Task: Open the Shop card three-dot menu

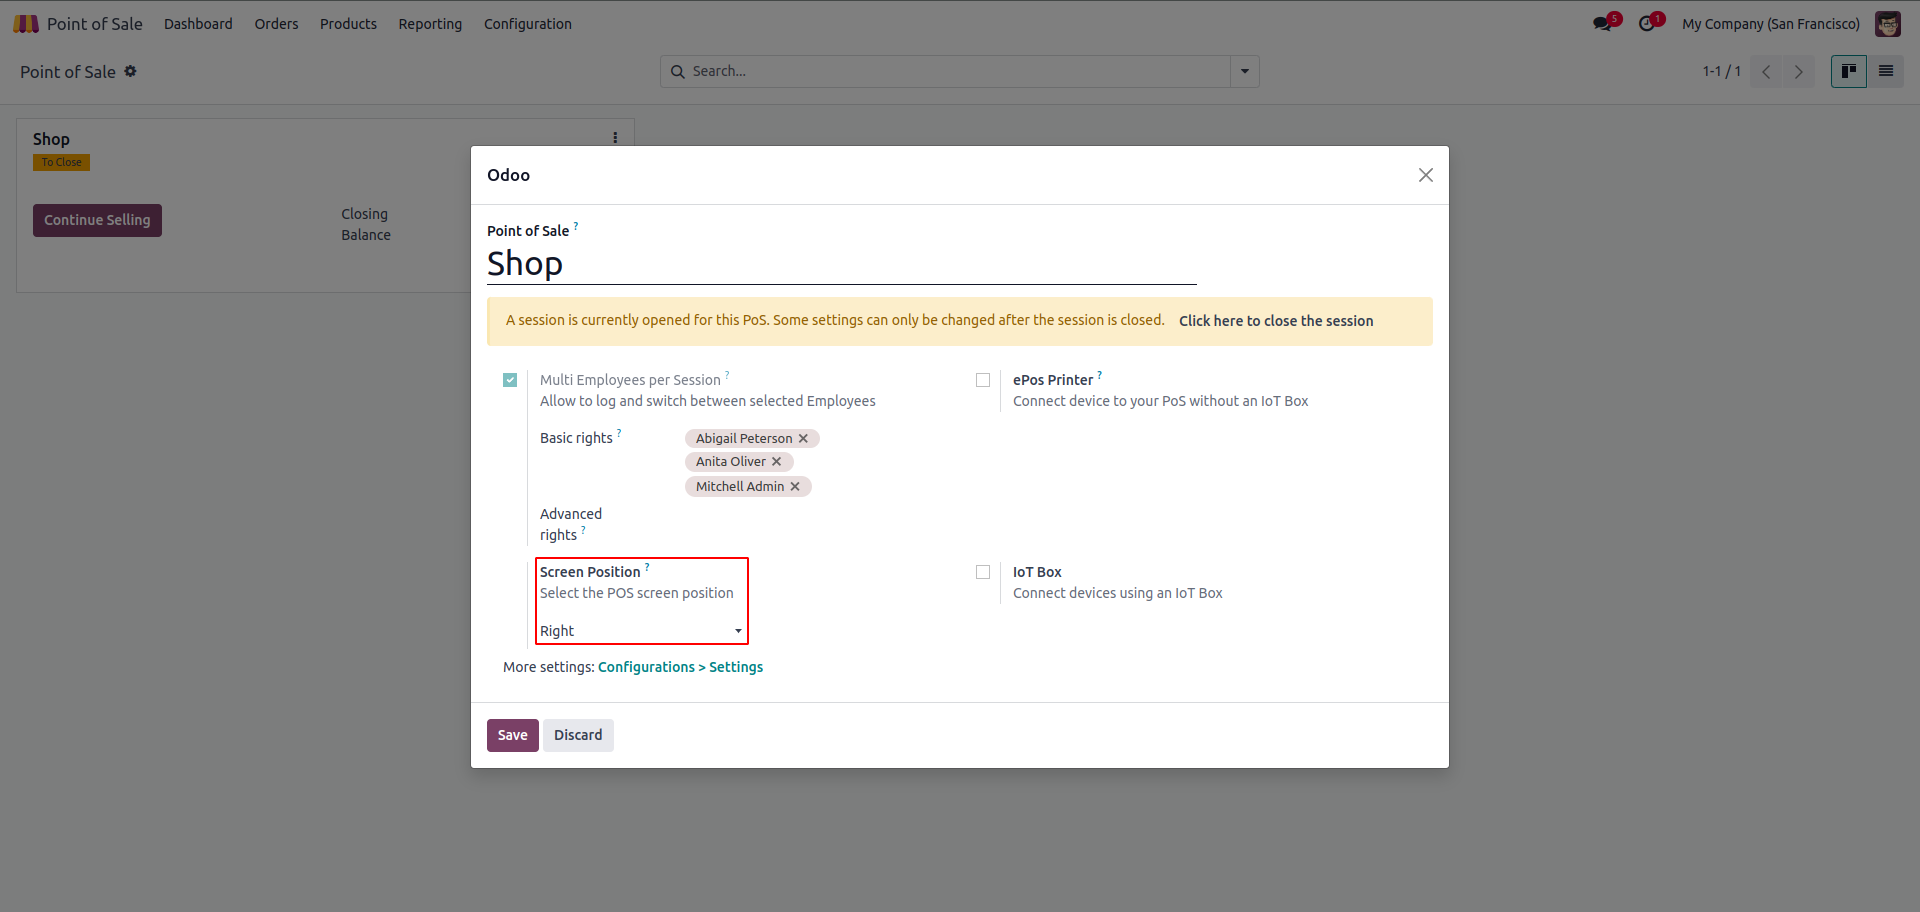Action: click(615, 138)
